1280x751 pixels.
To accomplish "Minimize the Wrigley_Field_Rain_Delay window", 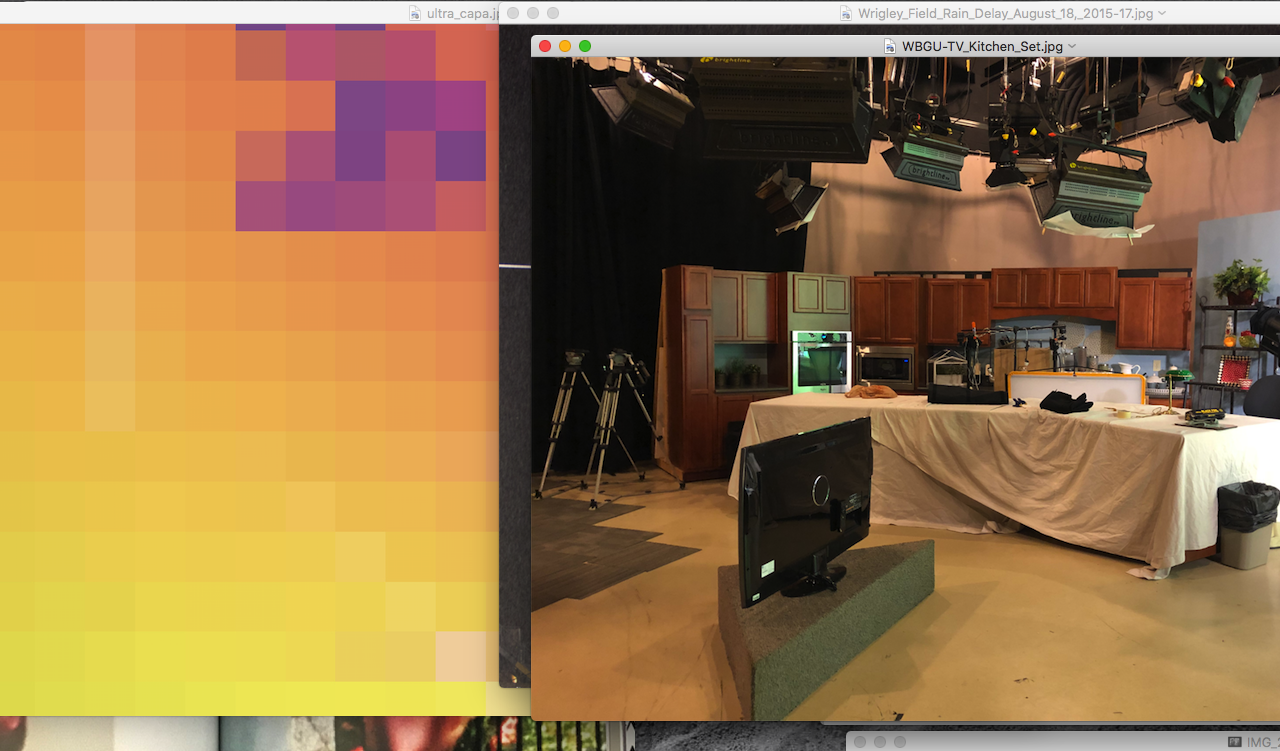I will click(533, 13).
